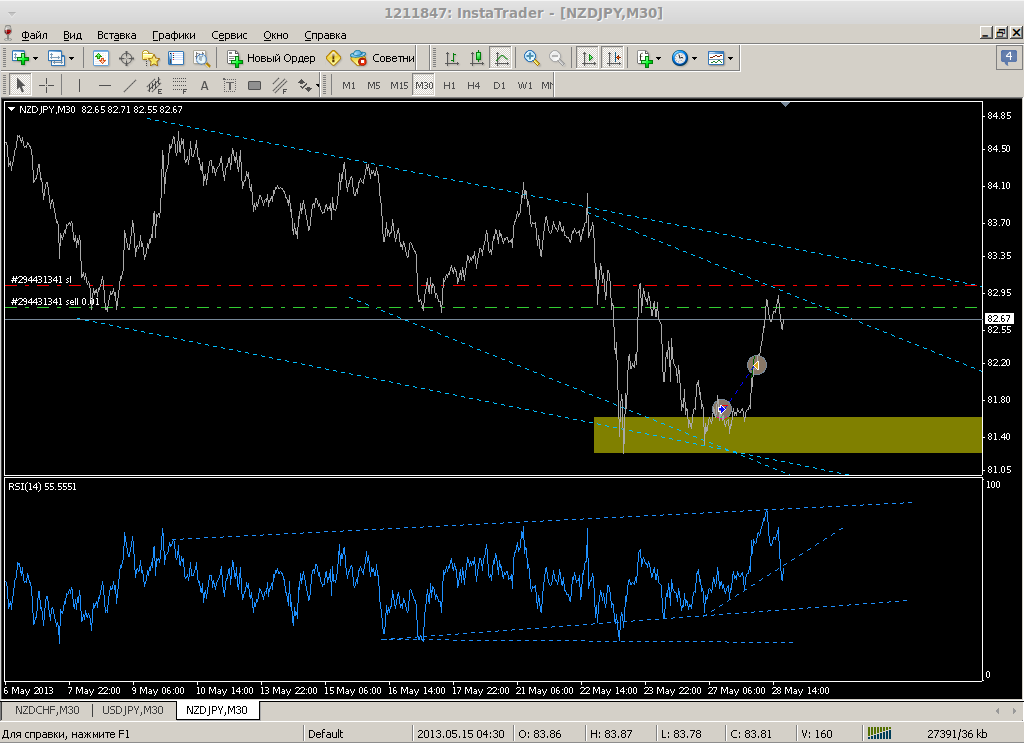Select the Fibonacci Retracement tool

click(x=180, y=85)
